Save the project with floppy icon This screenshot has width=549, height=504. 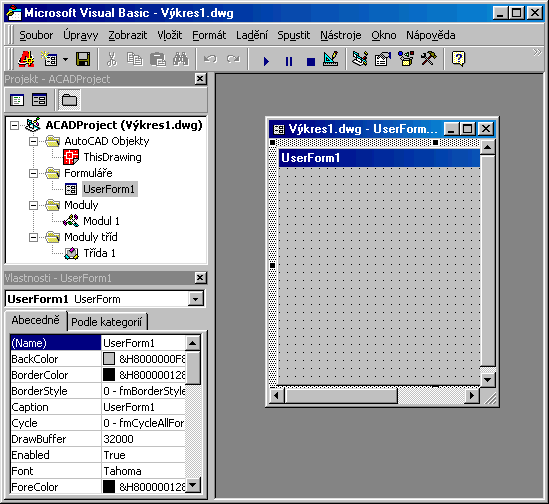[83, 59]
